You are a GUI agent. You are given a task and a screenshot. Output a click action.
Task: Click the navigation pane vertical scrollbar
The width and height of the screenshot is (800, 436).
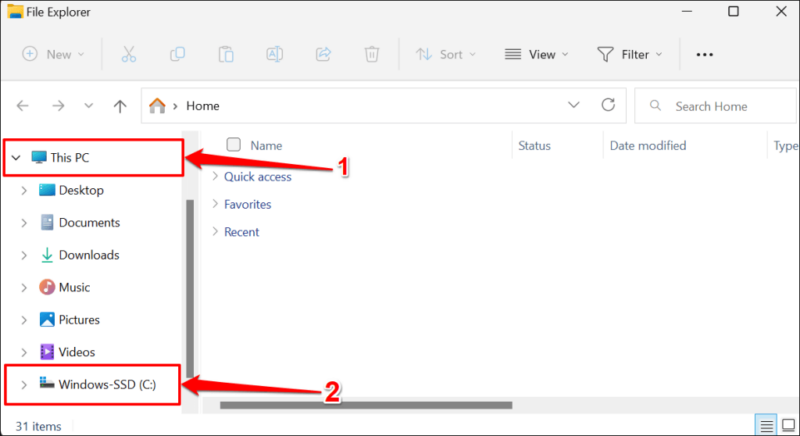point(190,288)
